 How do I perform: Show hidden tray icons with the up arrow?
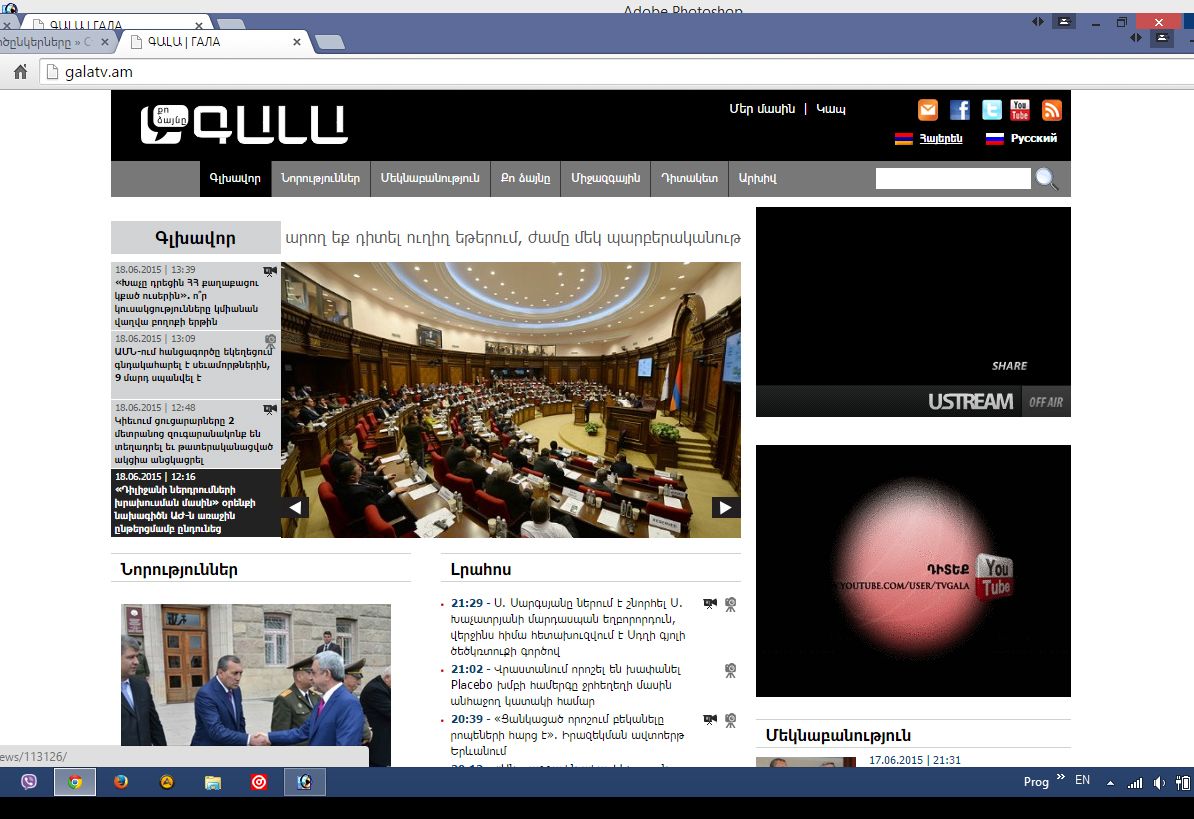(x=1110, y=782)
